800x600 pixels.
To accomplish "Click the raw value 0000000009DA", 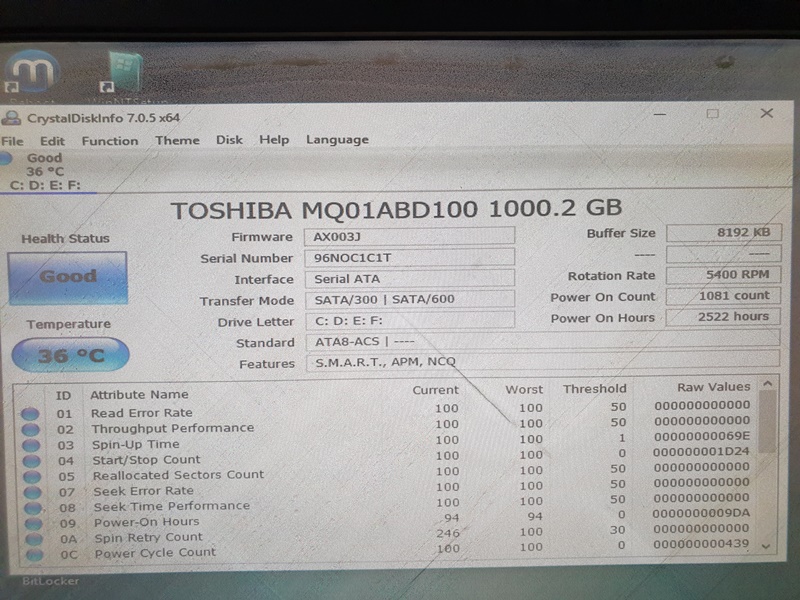I will (x=701, y=513).
